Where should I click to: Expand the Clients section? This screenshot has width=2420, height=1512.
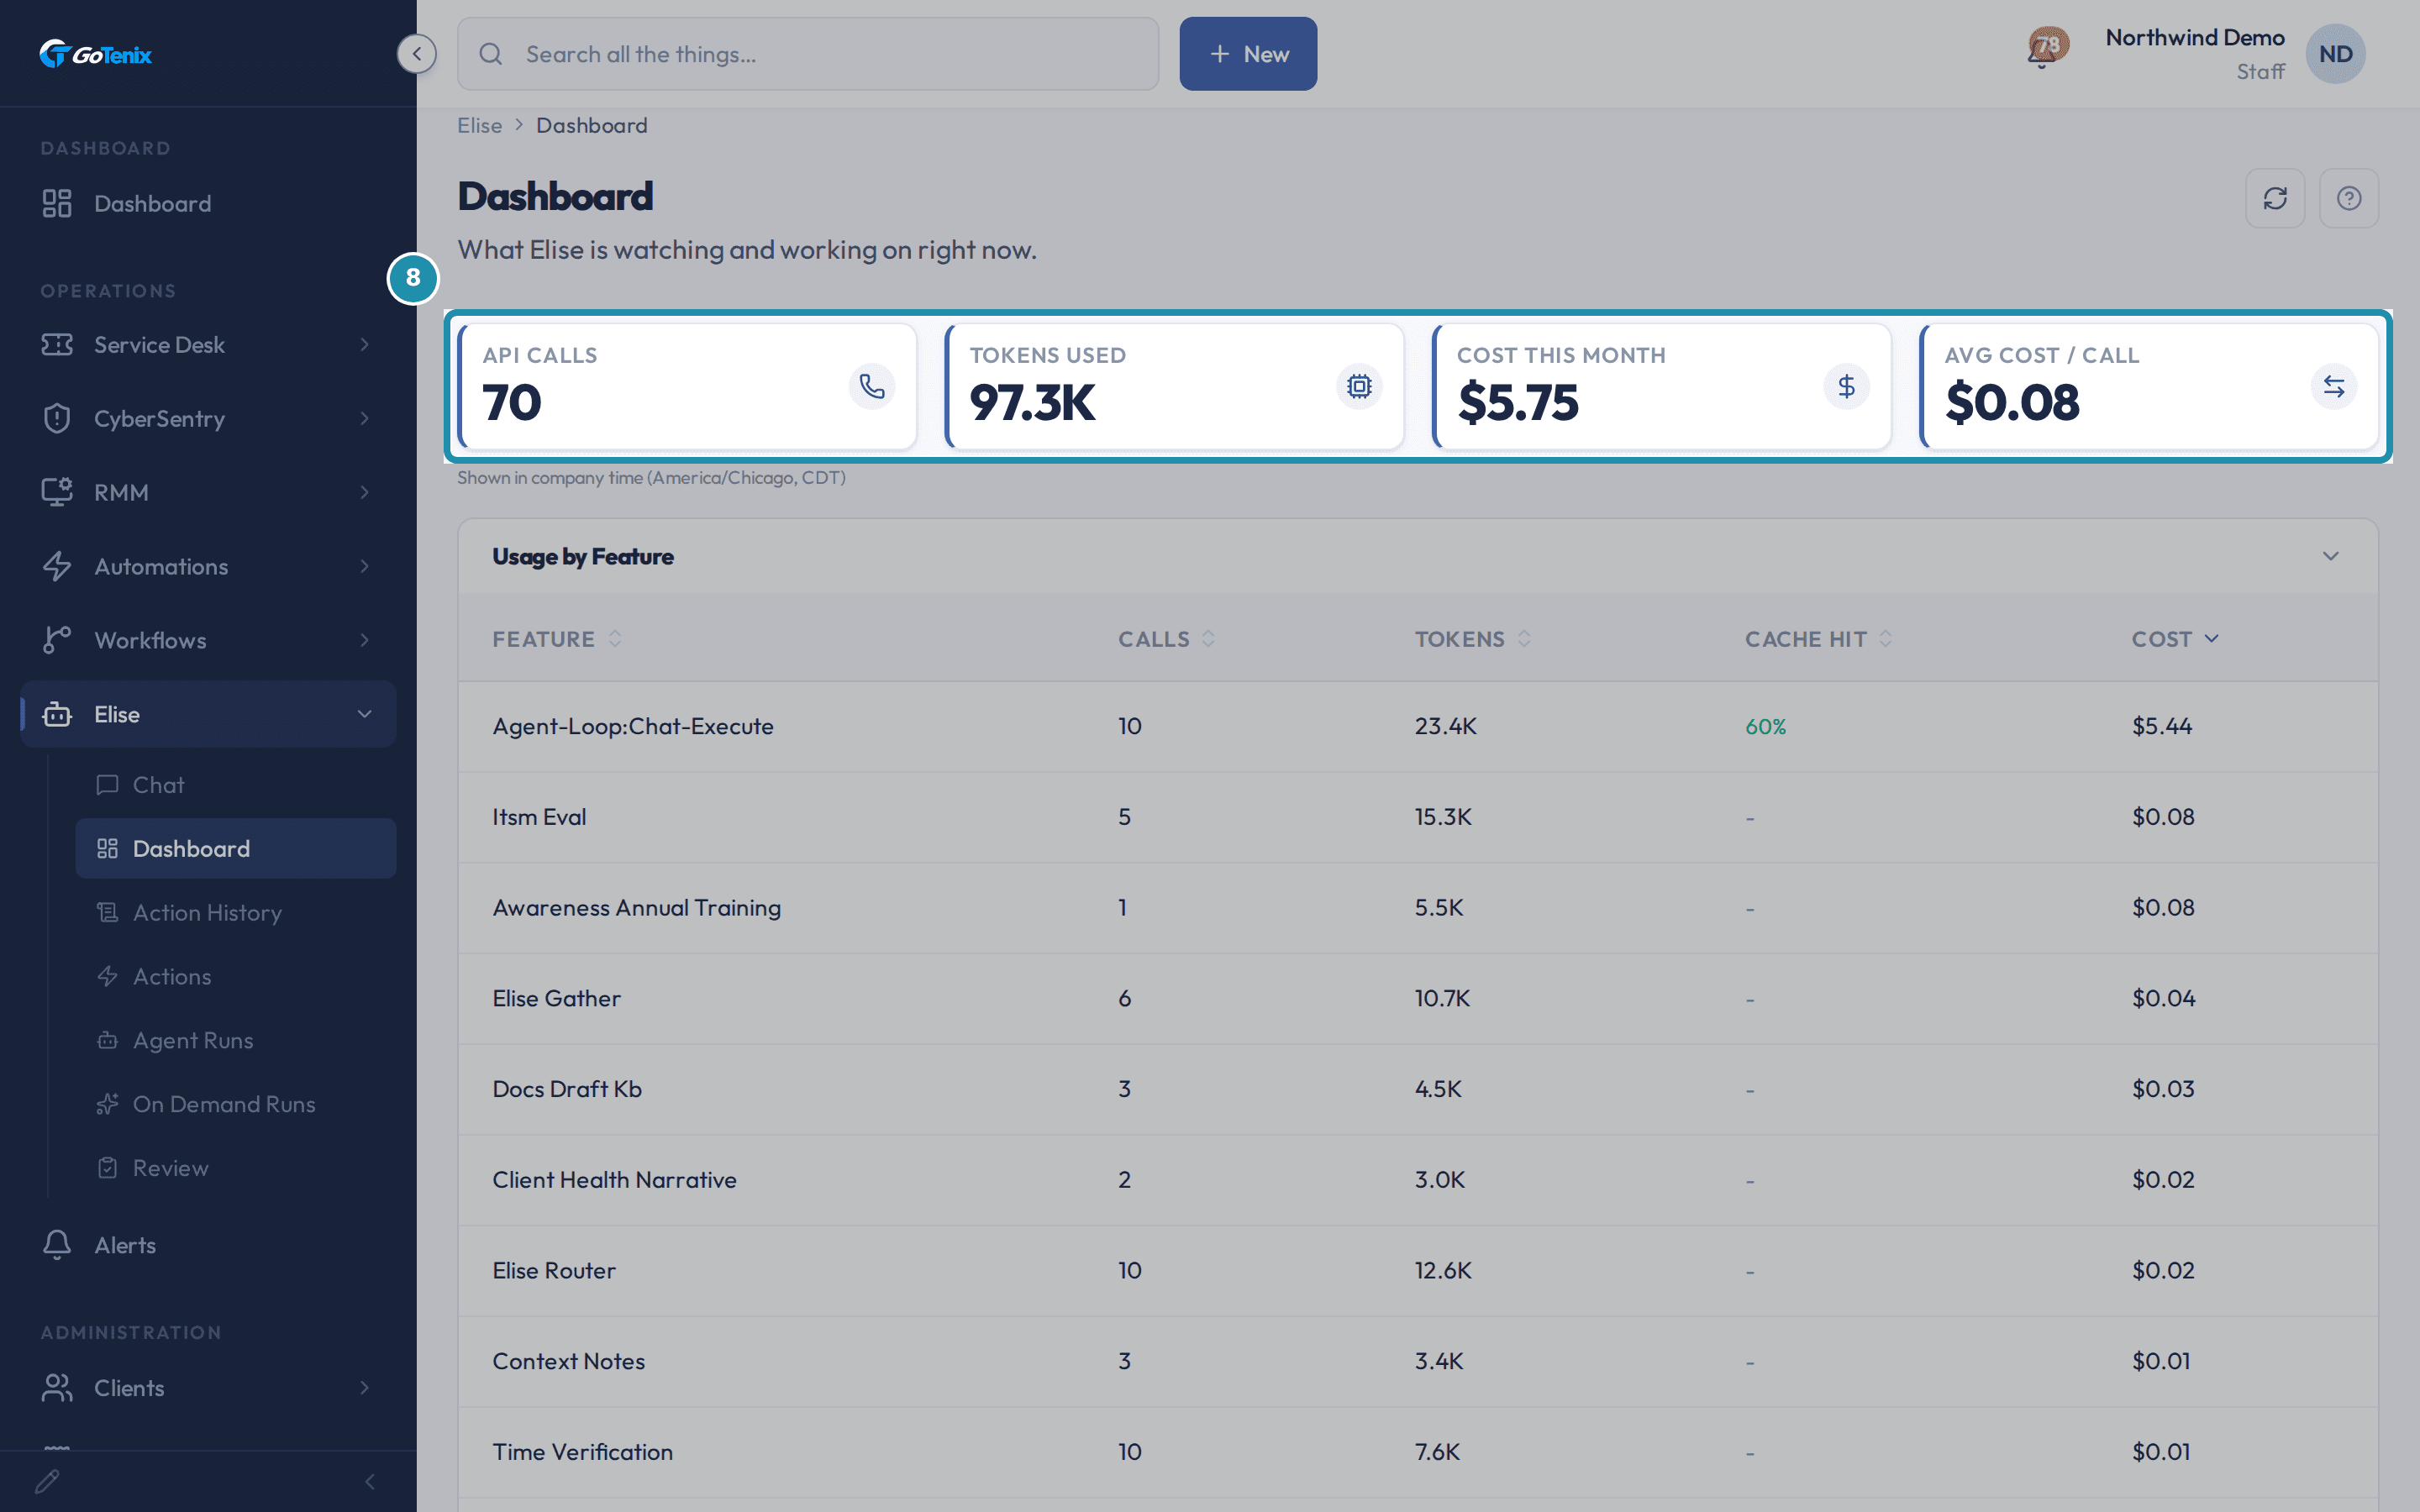(208, 1387)
